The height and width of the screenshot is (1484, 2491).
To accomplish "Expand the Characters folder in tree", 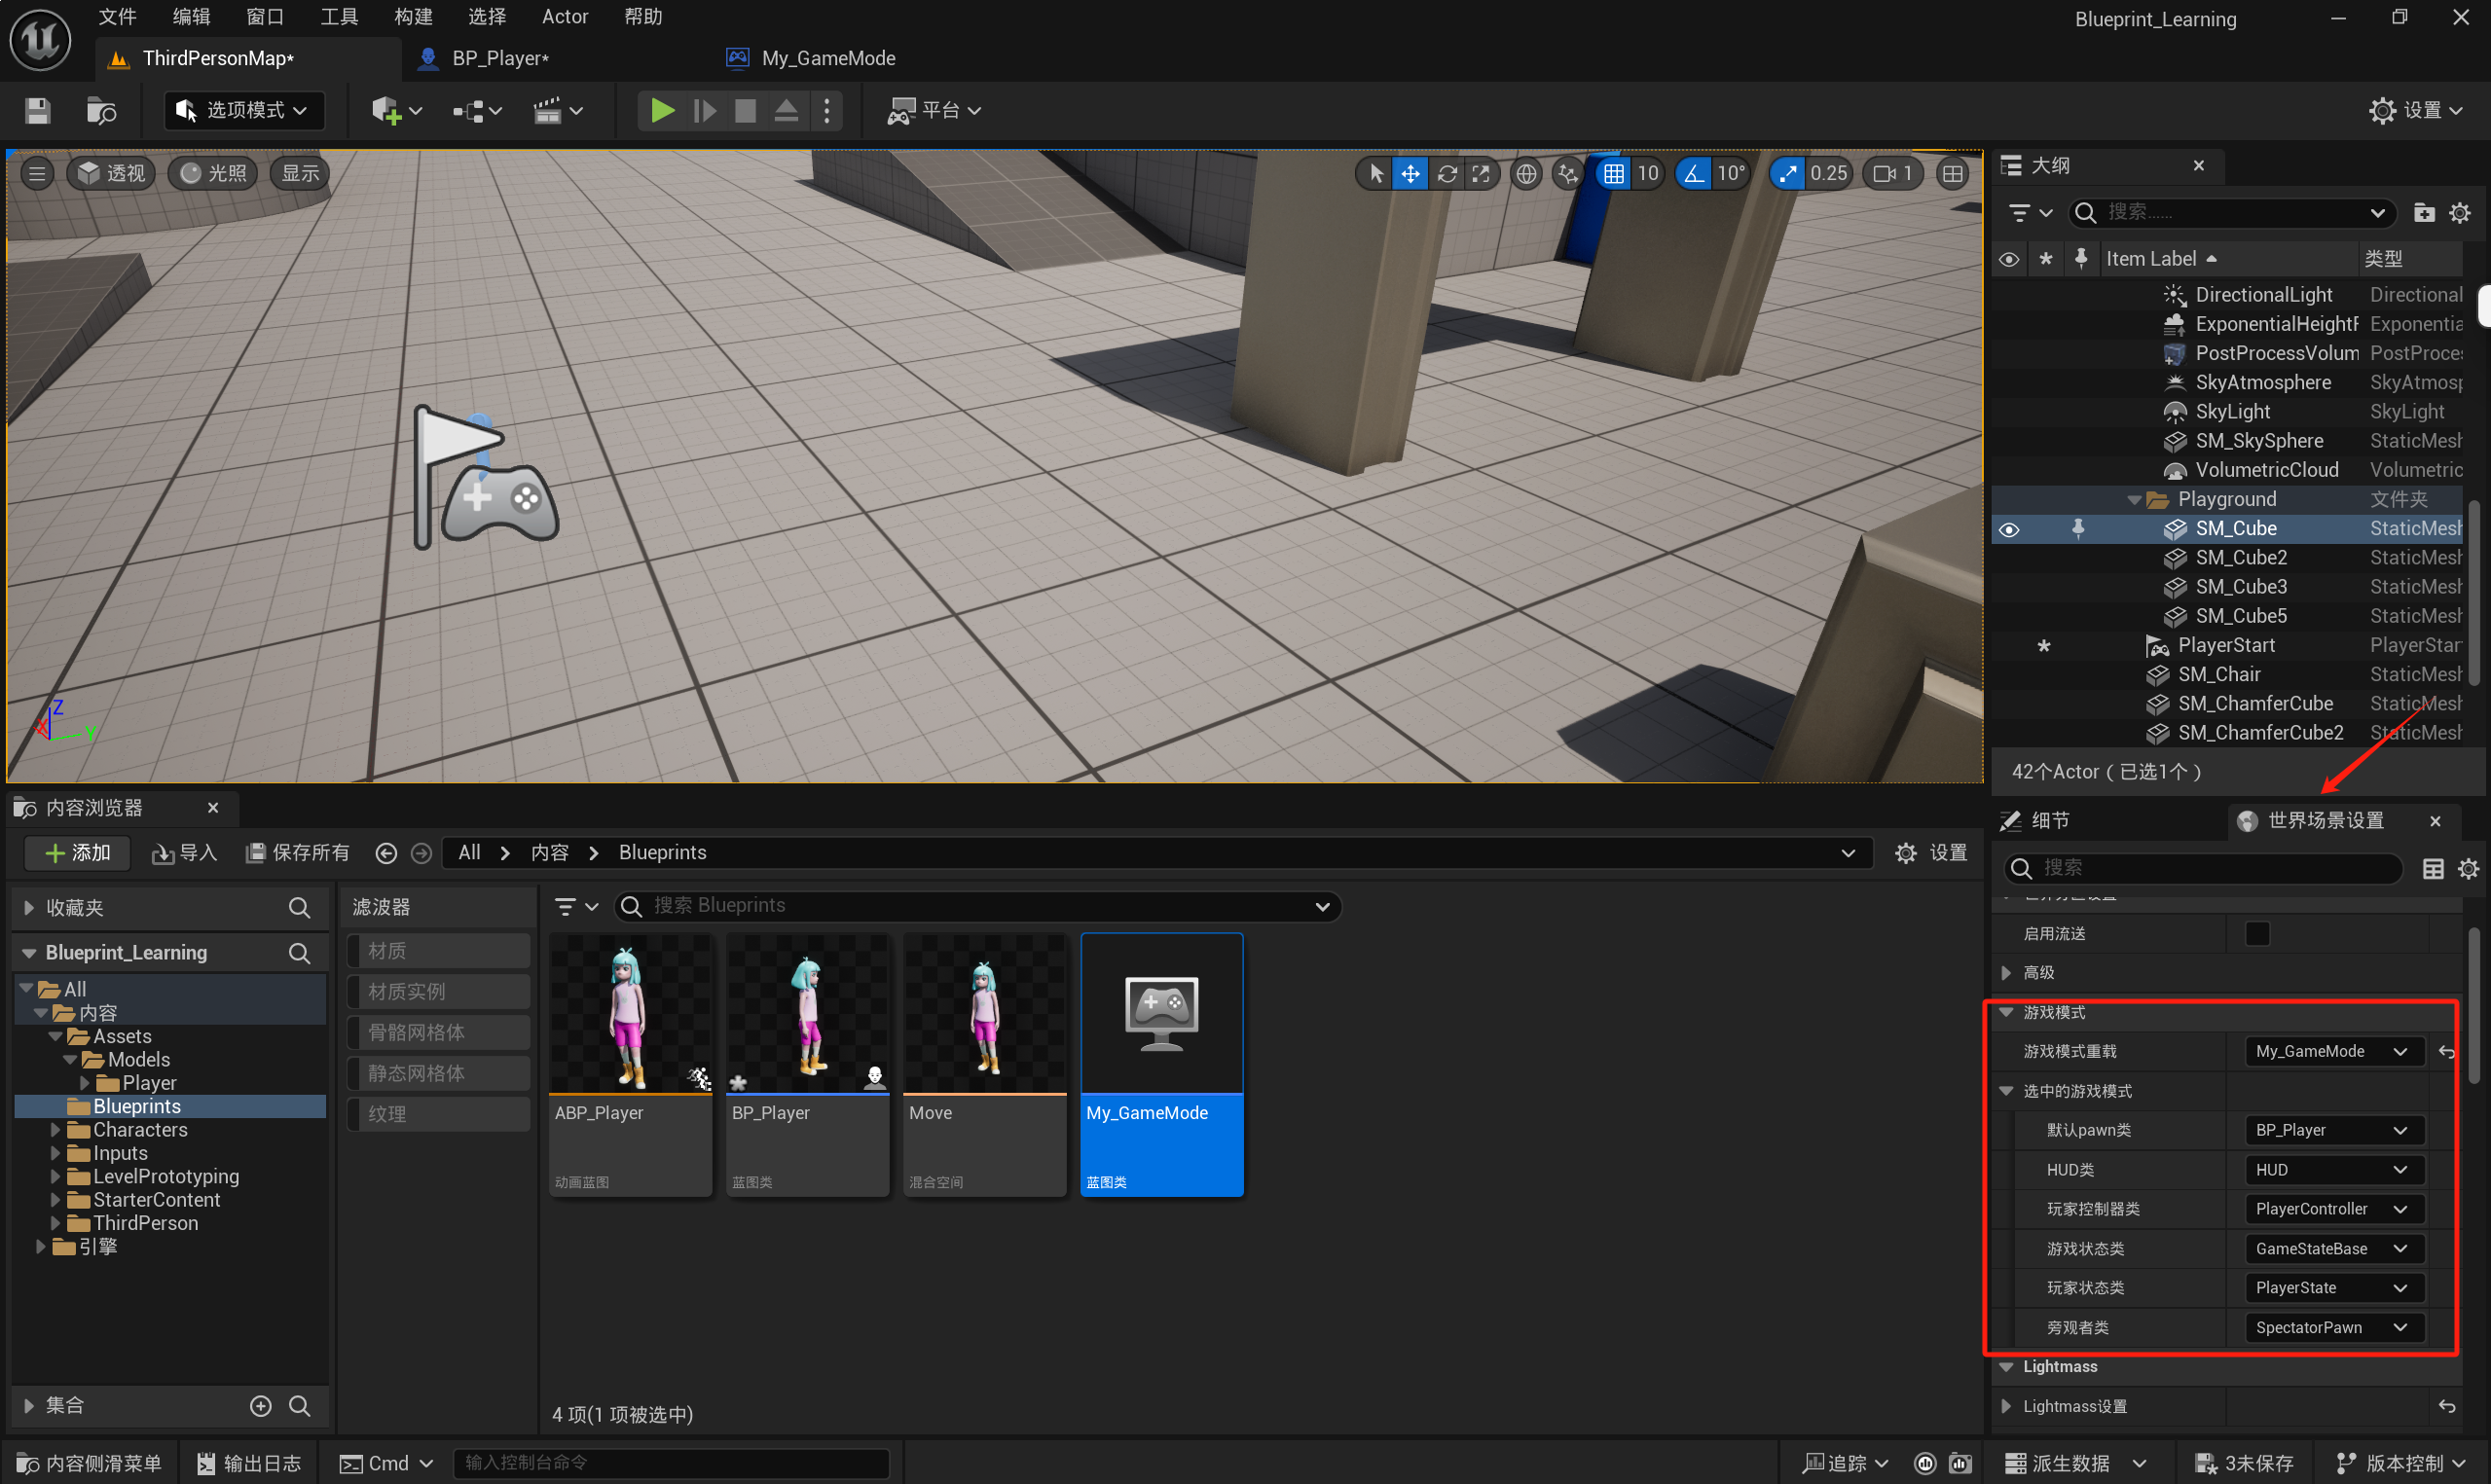I will click(56, 1130).
